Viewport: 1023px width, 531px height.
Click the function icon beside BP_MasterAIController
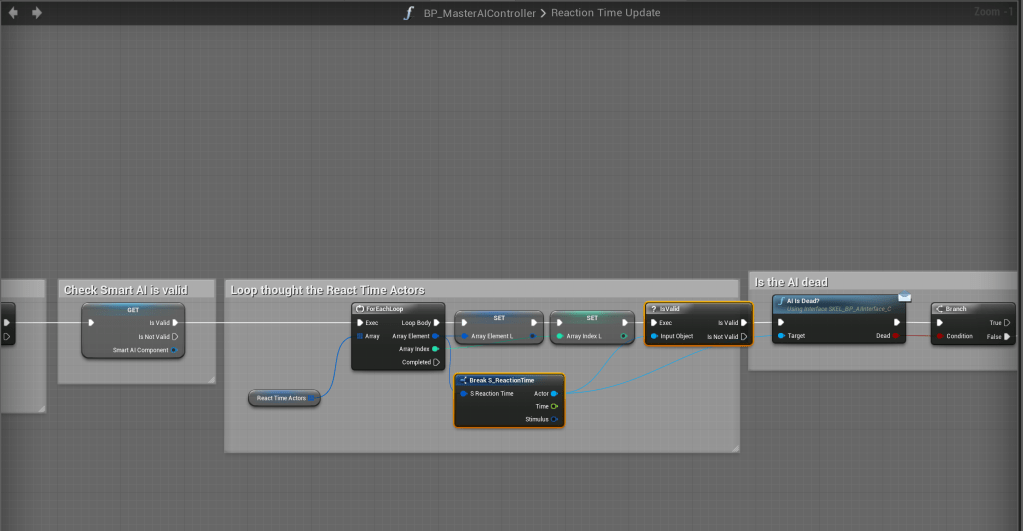[407, 13]
